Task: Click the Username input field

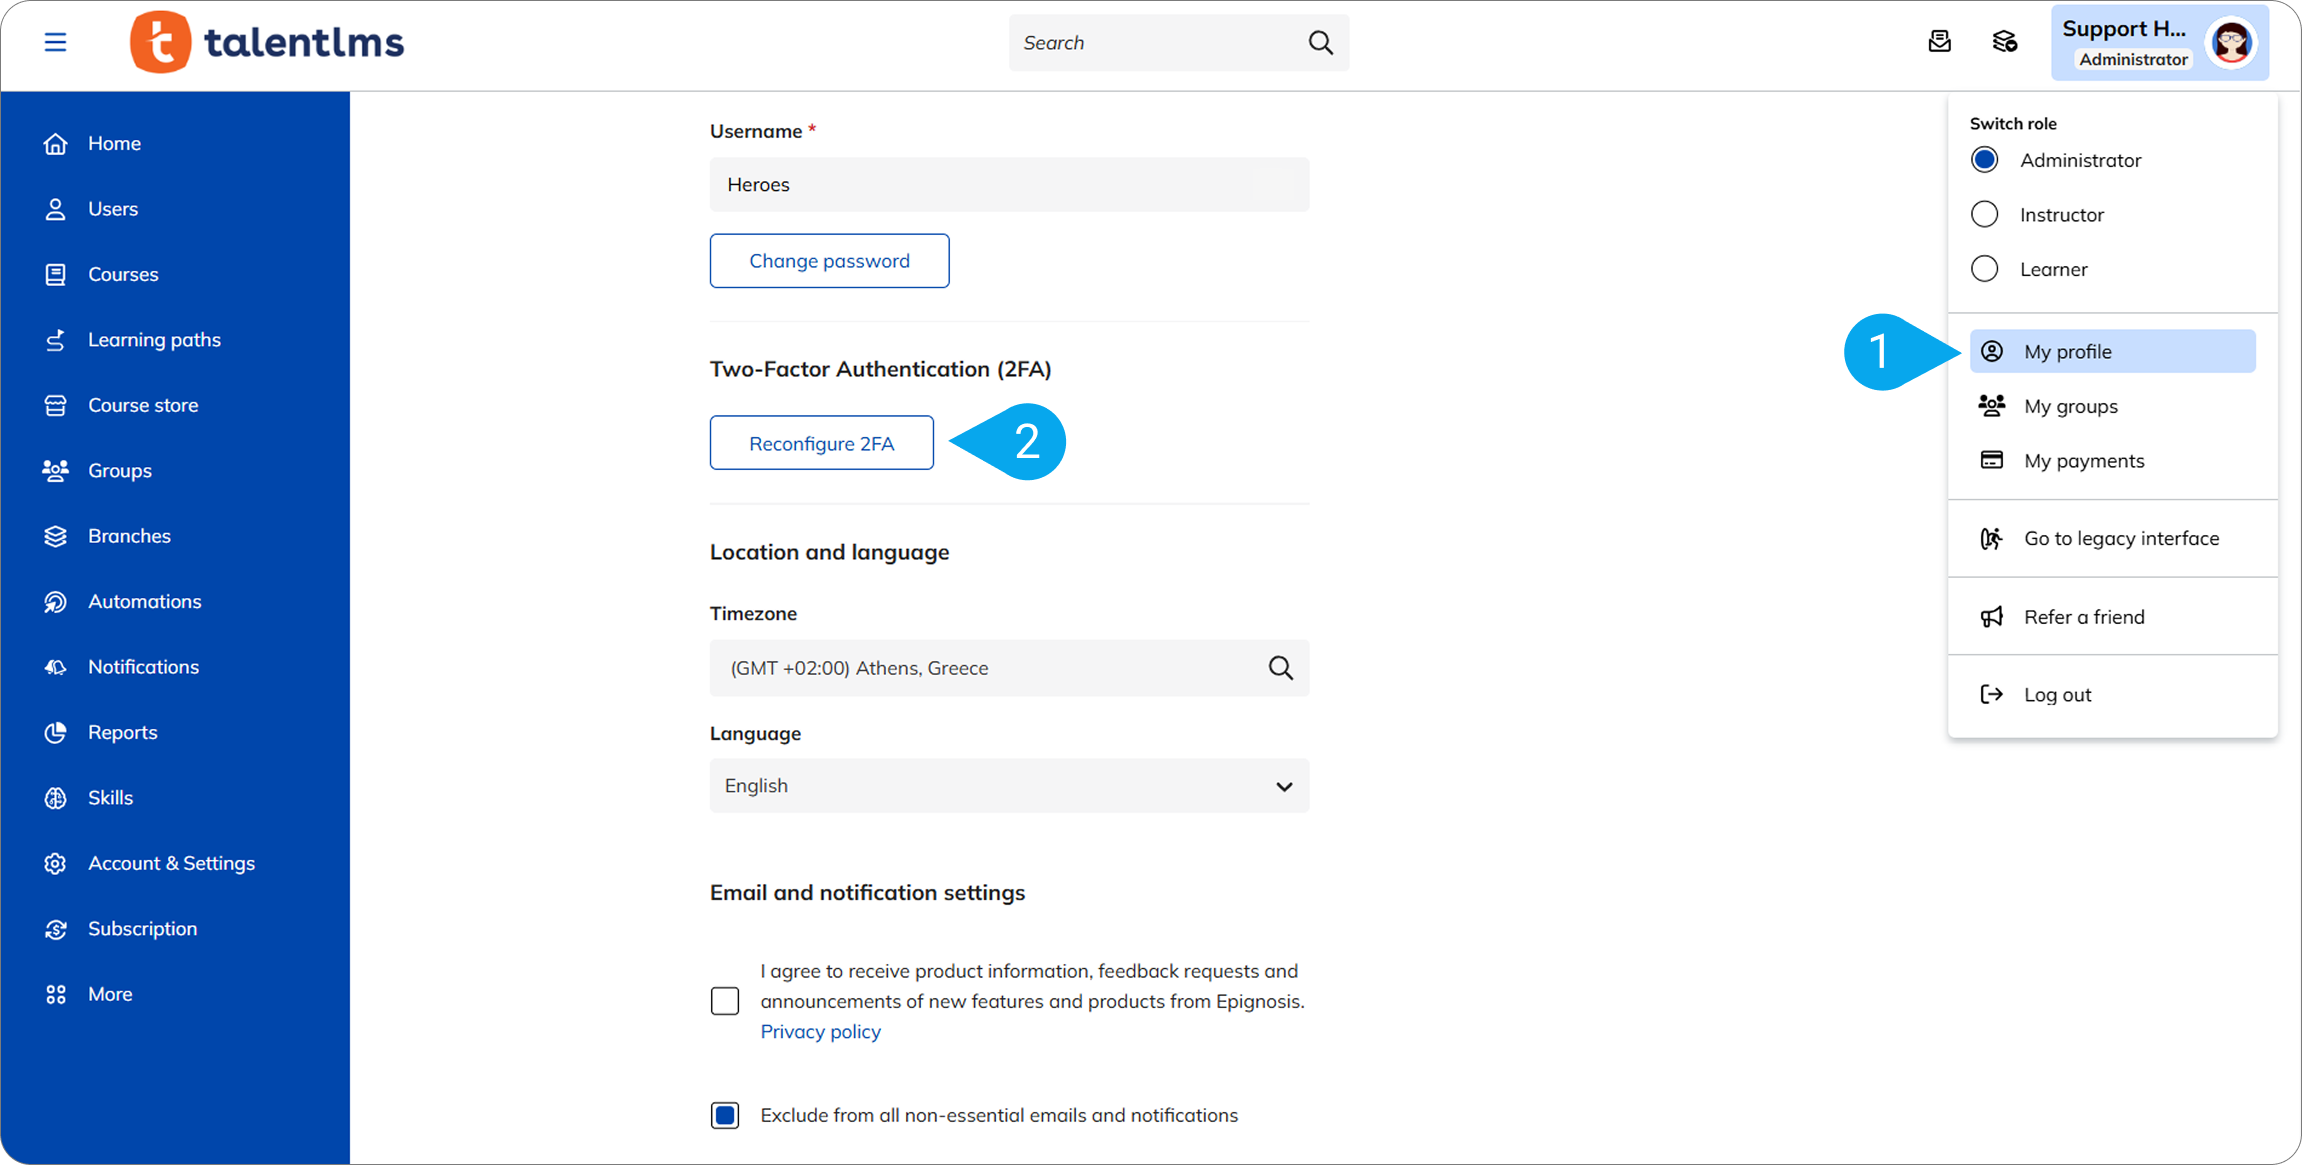Action: 1009,184
